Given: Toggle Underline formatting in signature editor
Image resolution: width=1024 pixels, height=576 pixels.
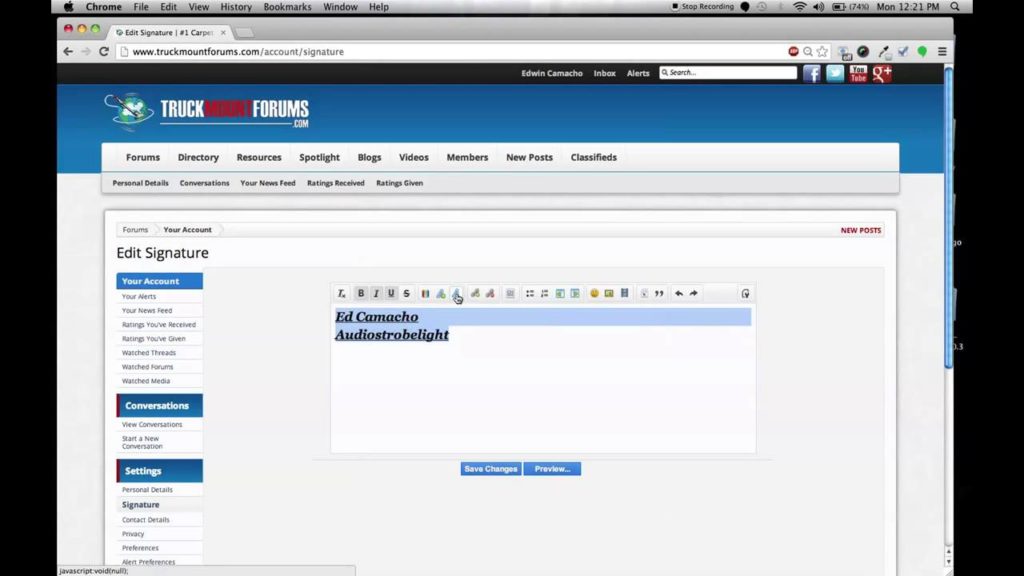Looking at the screenshot, I should click(x=391, y=294).
